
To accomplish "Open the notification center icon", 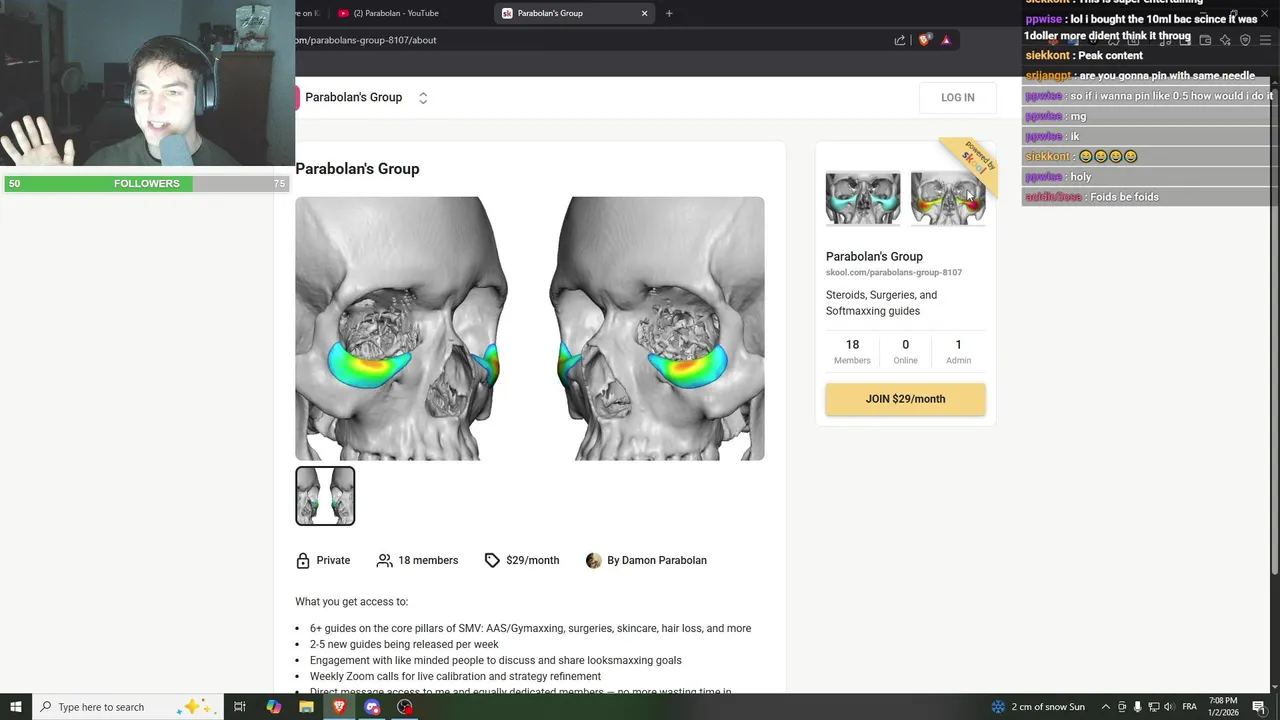I will tap(1259, 707).
